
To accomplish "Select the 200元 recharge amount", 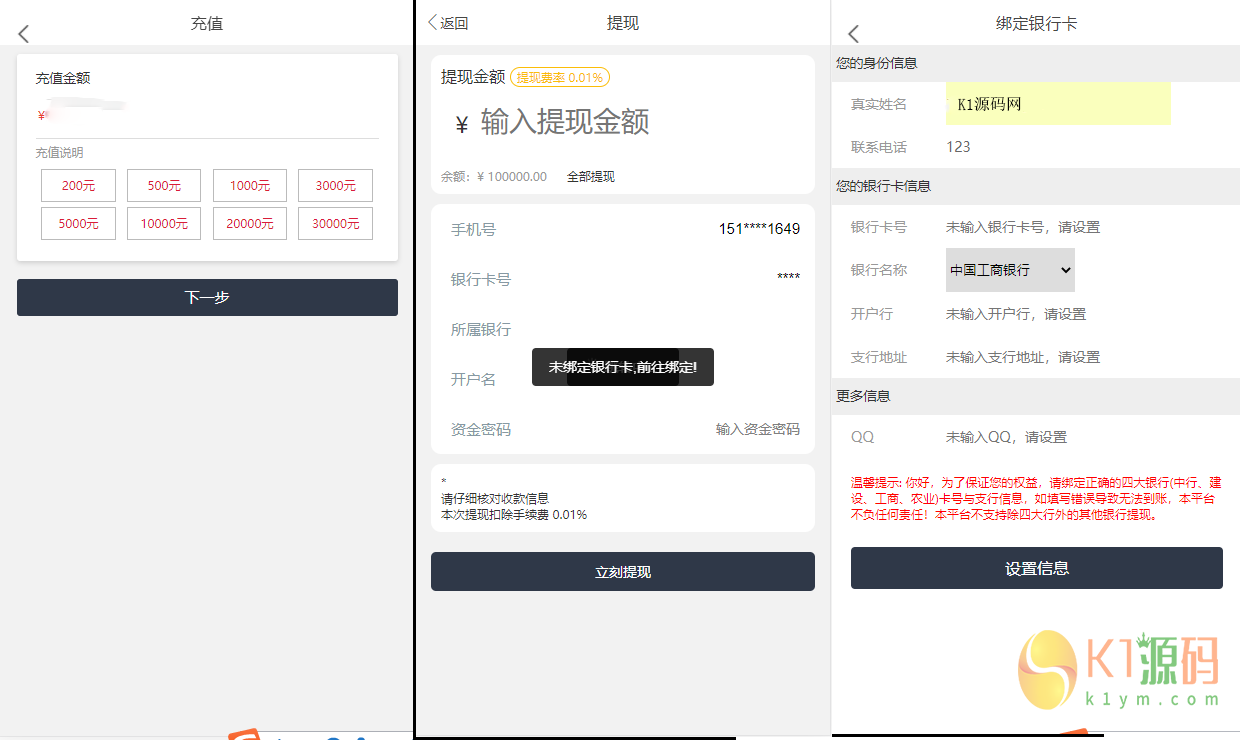I will (78, 185).
